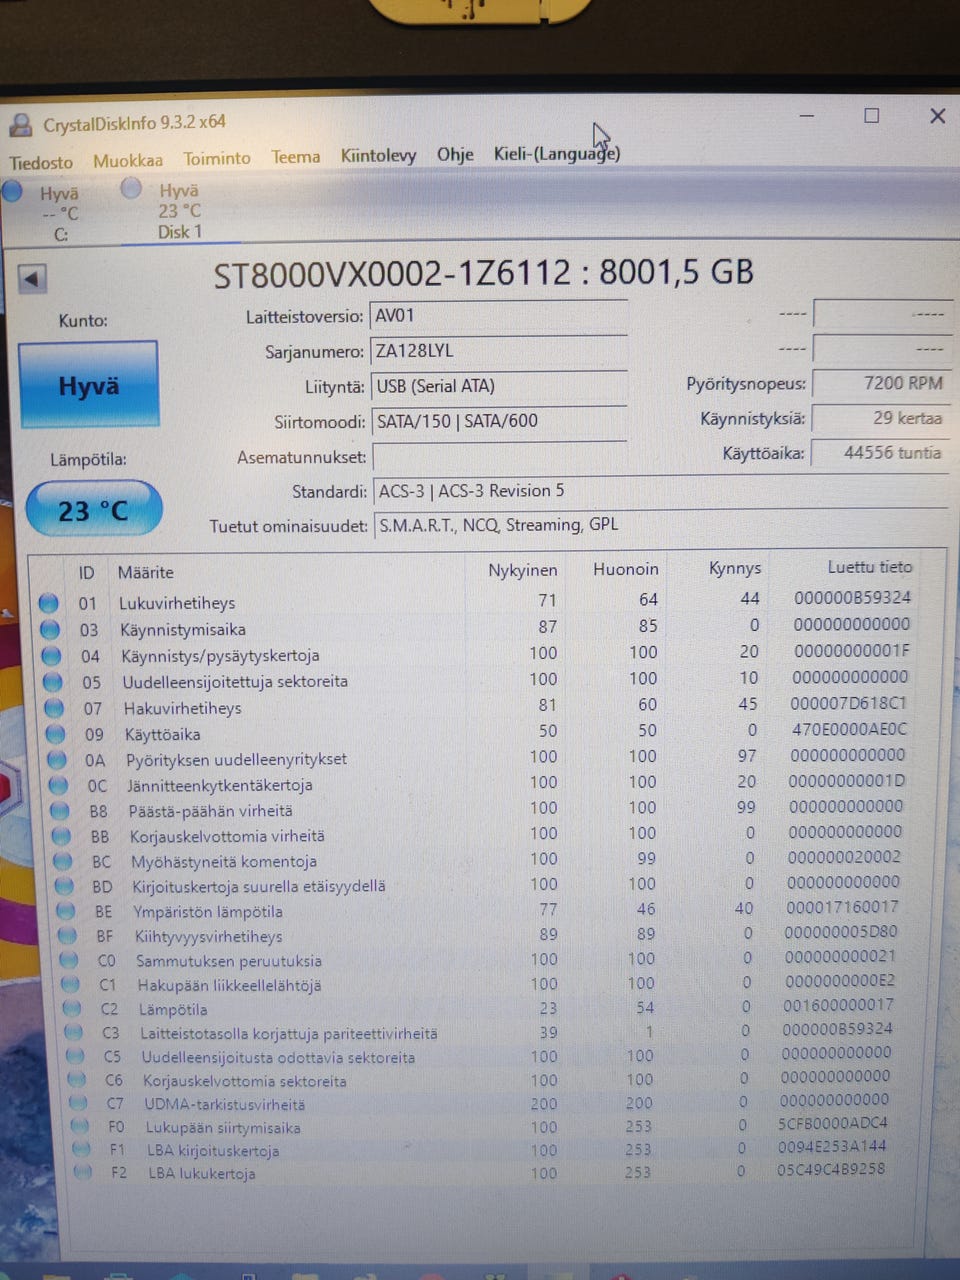Click raw value 05C49C4B9258
Screen dimensions: 960x1280
[830, 1169]
